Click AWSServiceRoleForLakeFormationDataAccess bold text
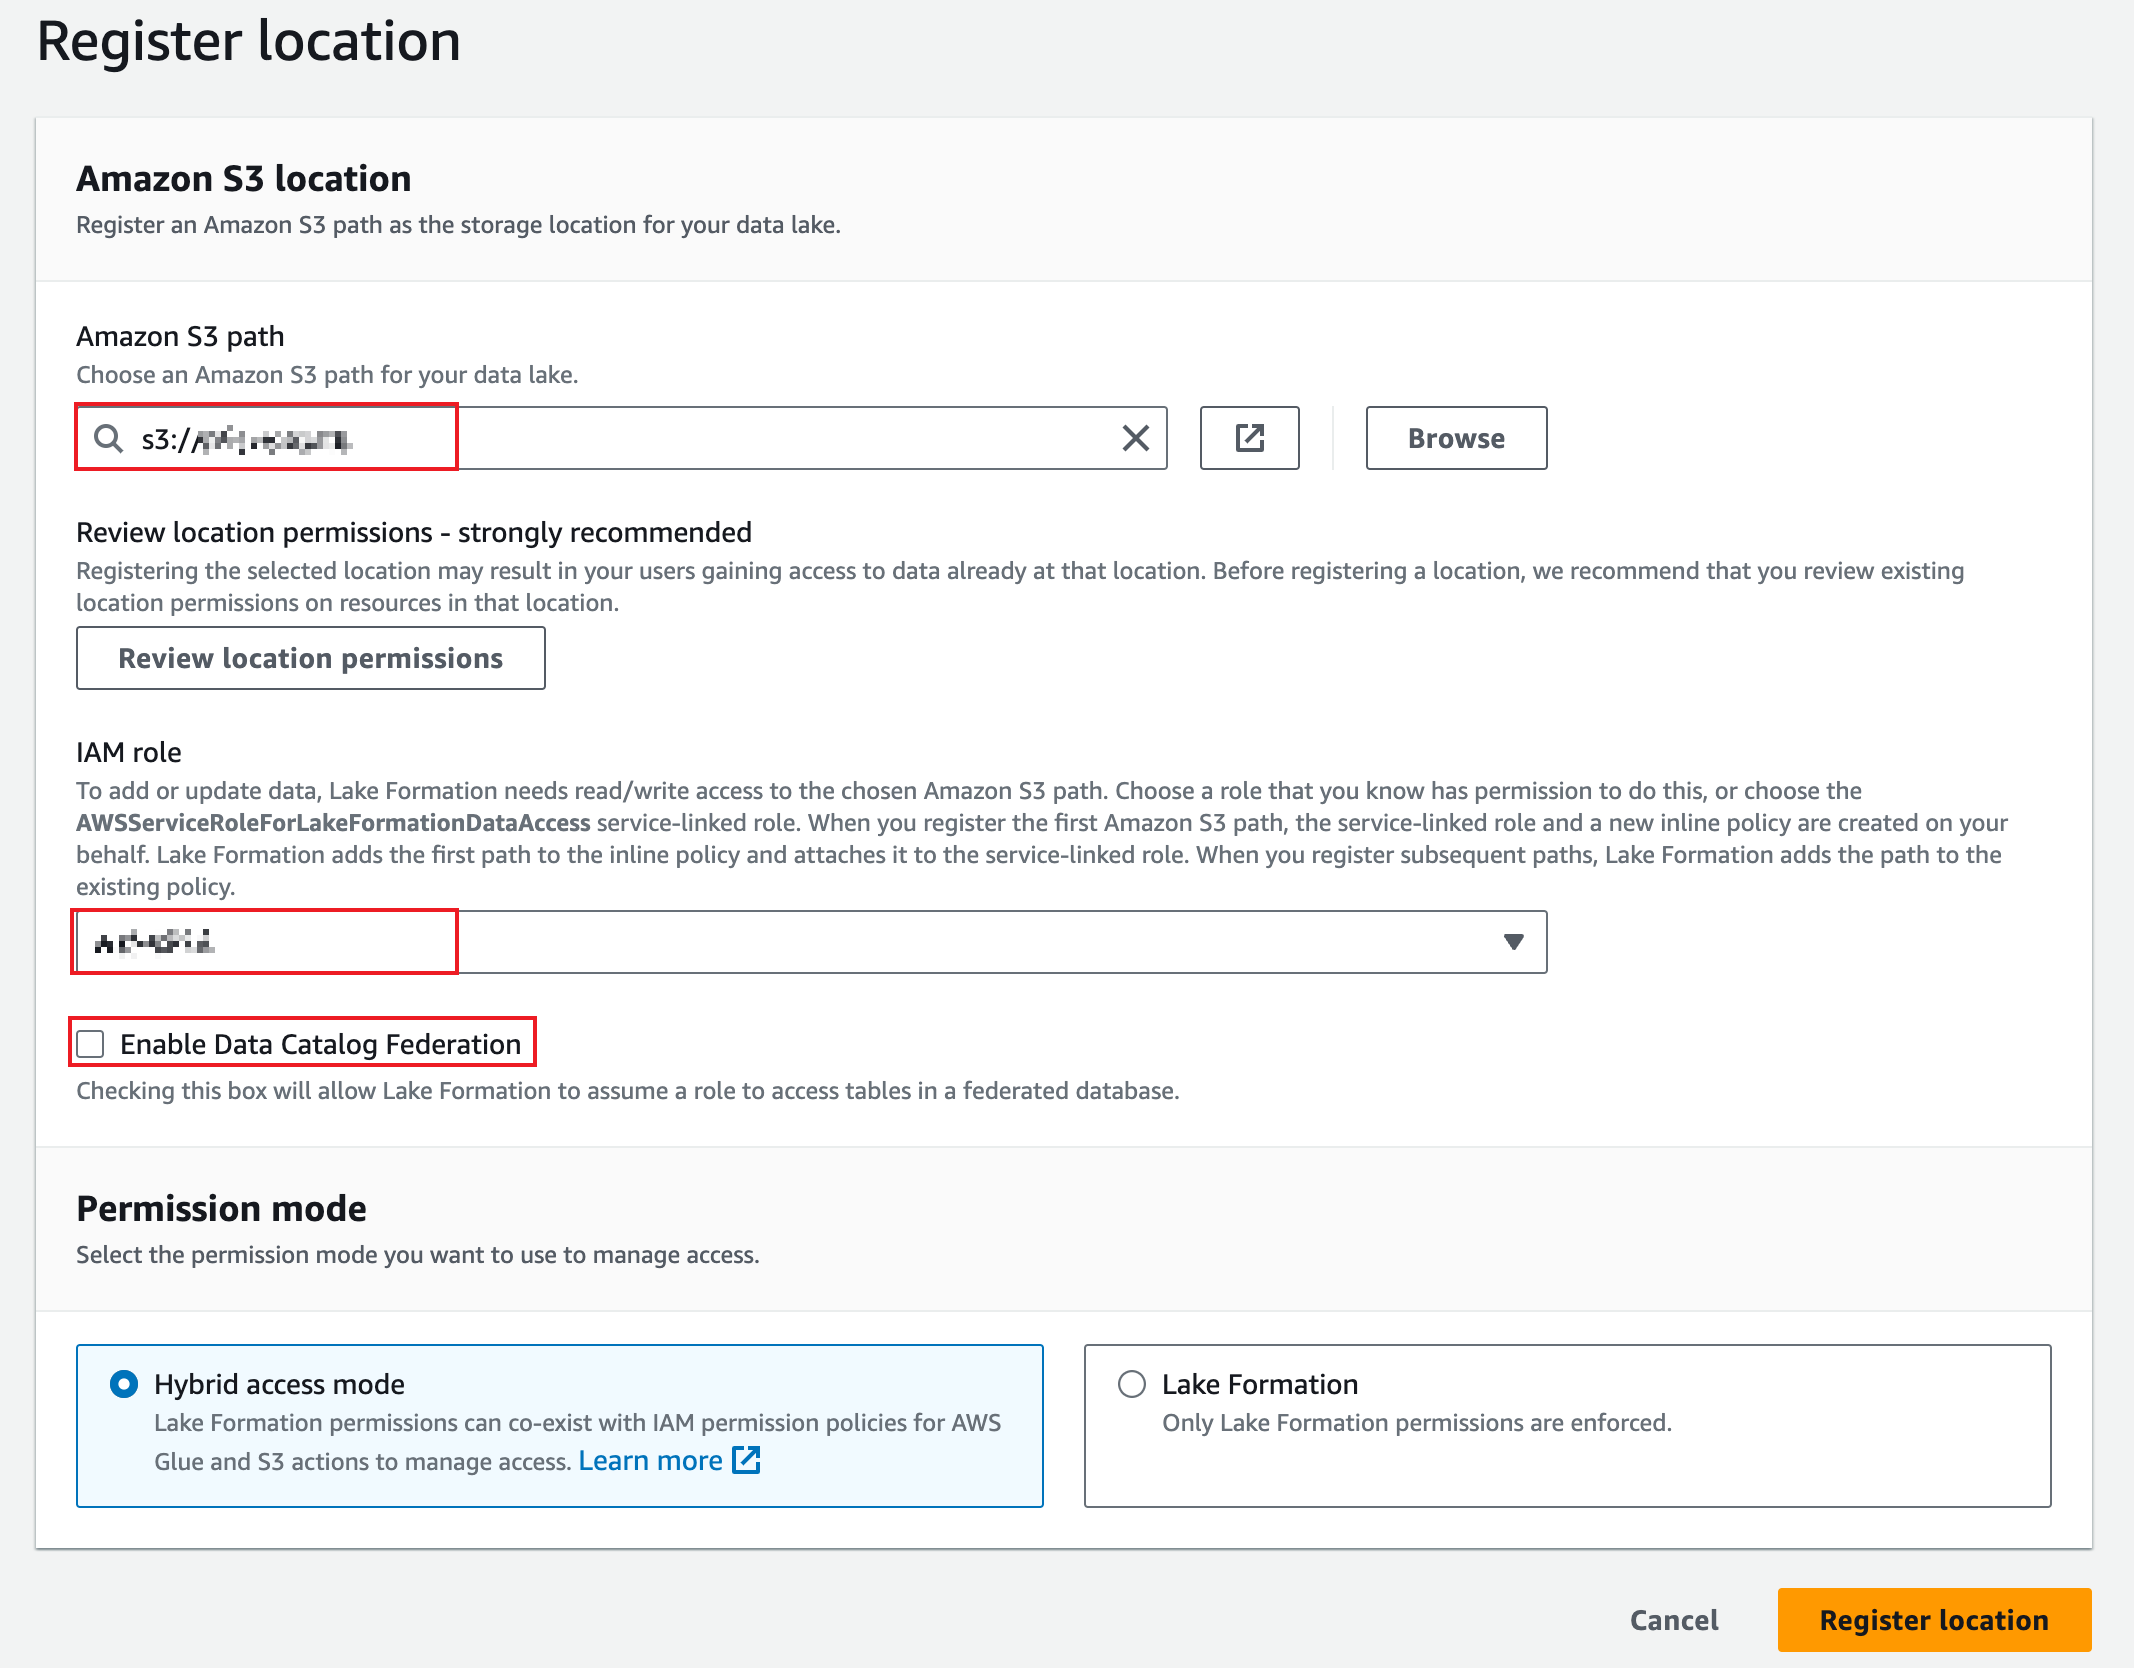This screenshot has width=2134, height=1668. coord(334,823)
